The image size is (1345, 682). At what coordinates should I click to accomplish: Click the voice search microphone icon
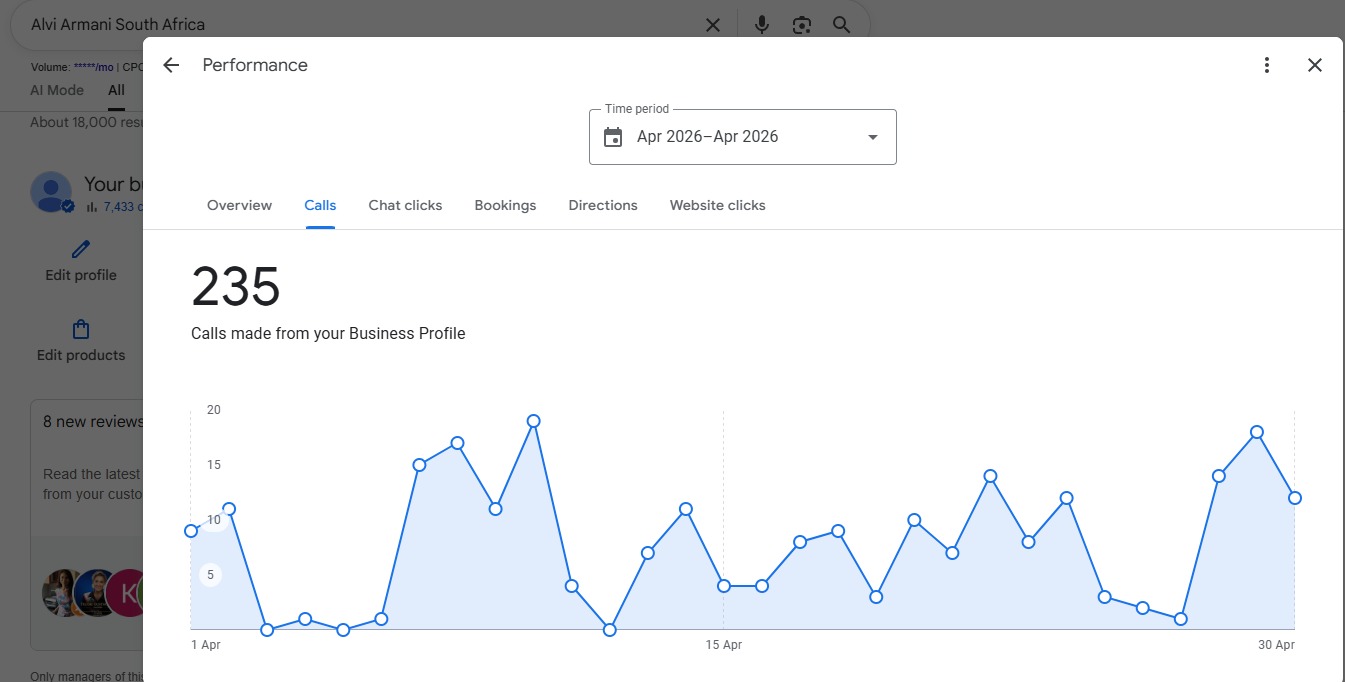click(x=762, y=25)
